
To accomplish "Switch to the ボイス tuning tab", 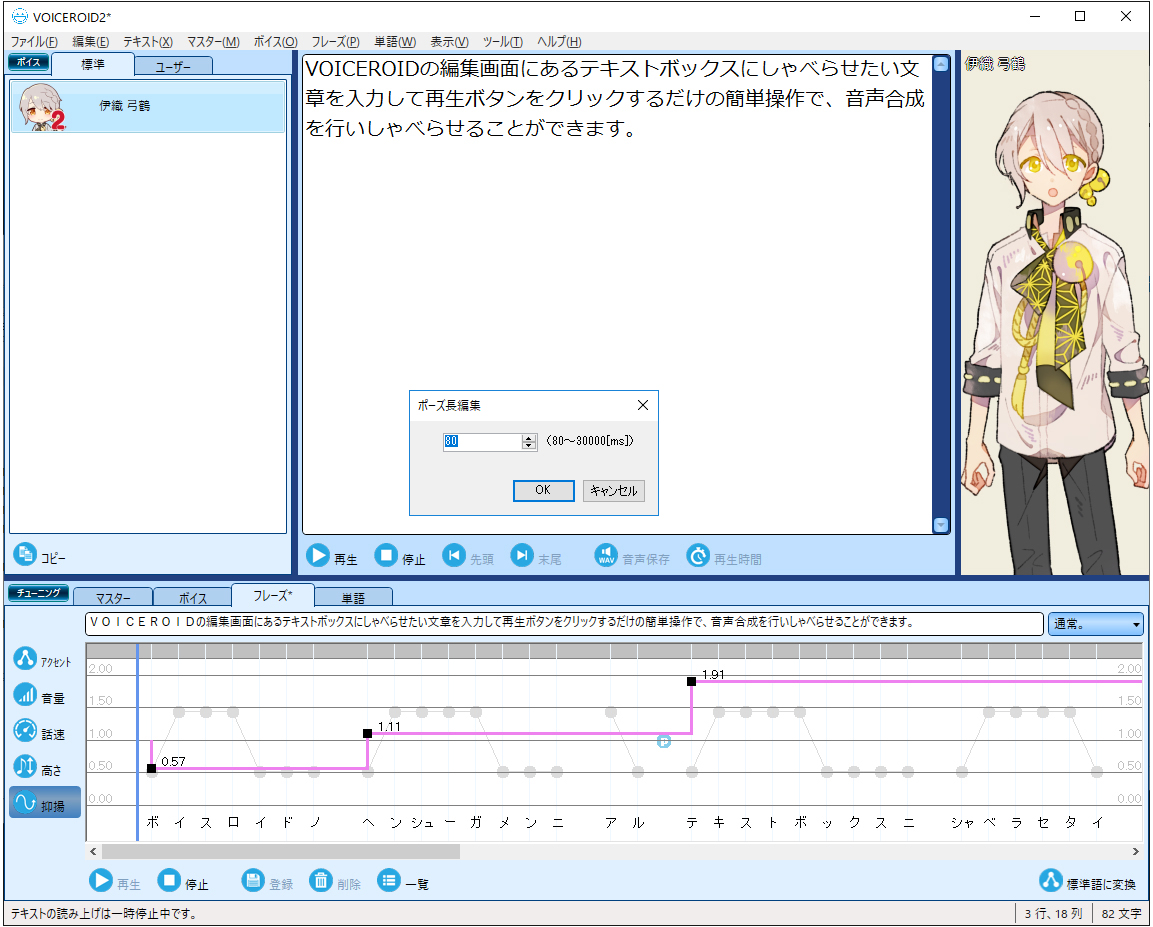I will (193, 598).
